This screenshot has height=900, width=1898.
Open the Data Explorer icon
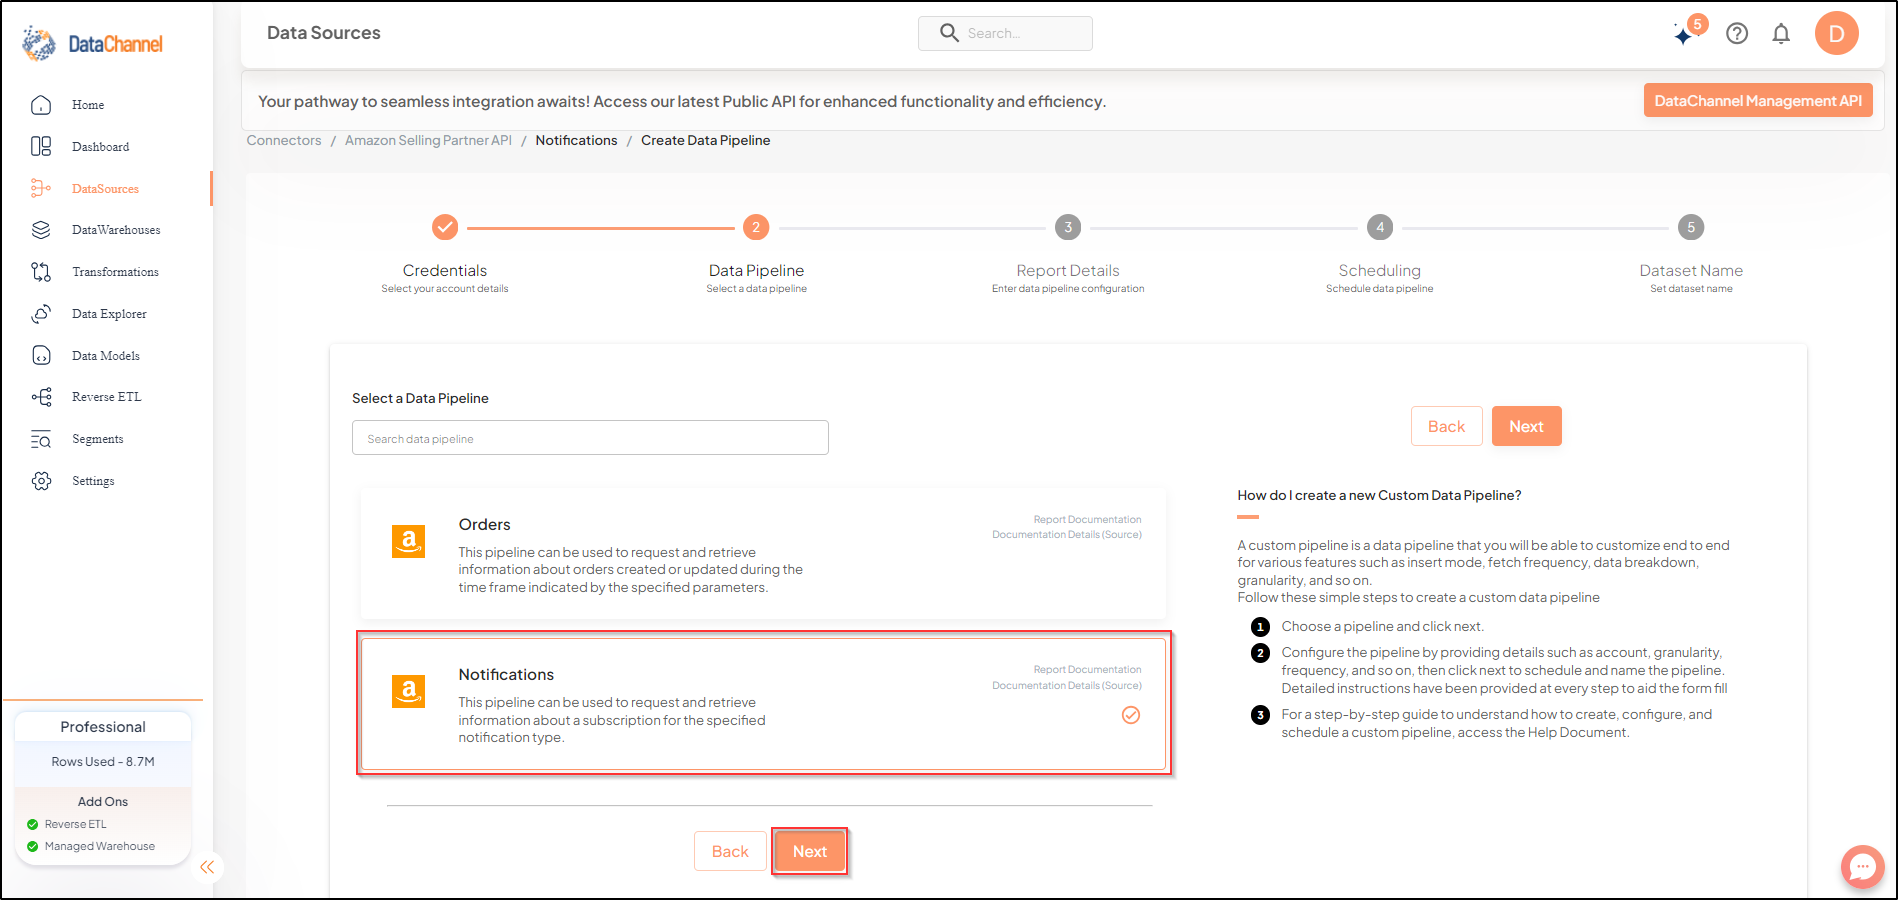tap(41, 314)
